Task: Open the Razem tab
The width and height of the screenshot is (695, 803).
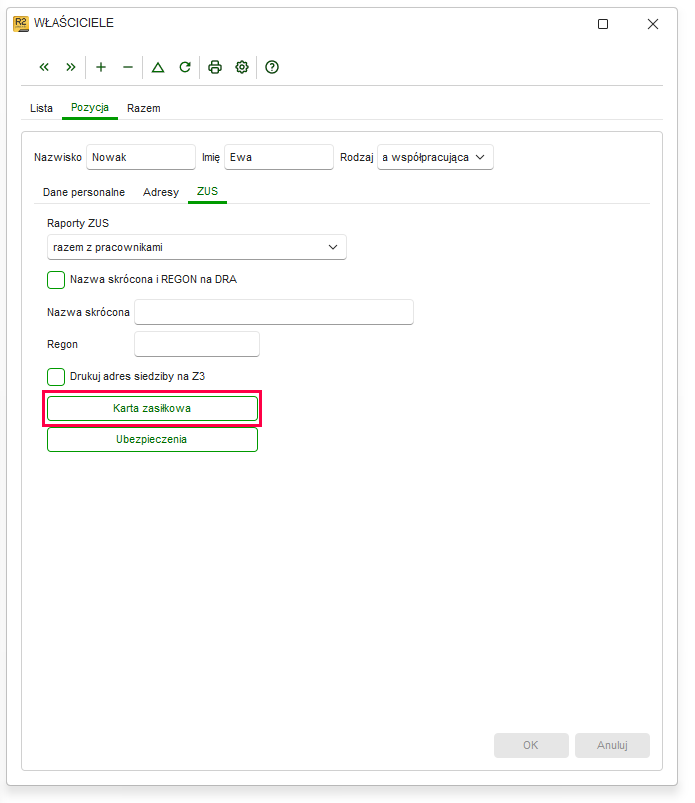Action: [x=144, y=108]
